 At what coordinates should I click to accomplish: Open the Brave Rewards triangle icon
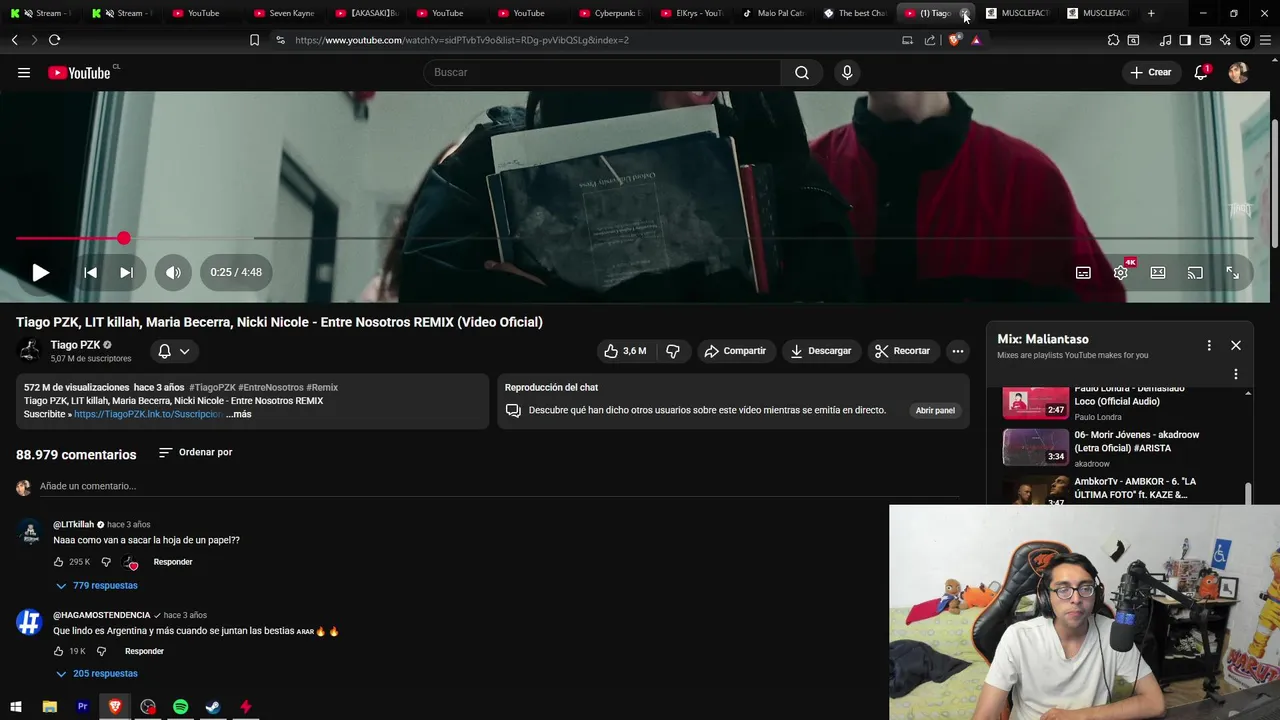tap(976, 40)
